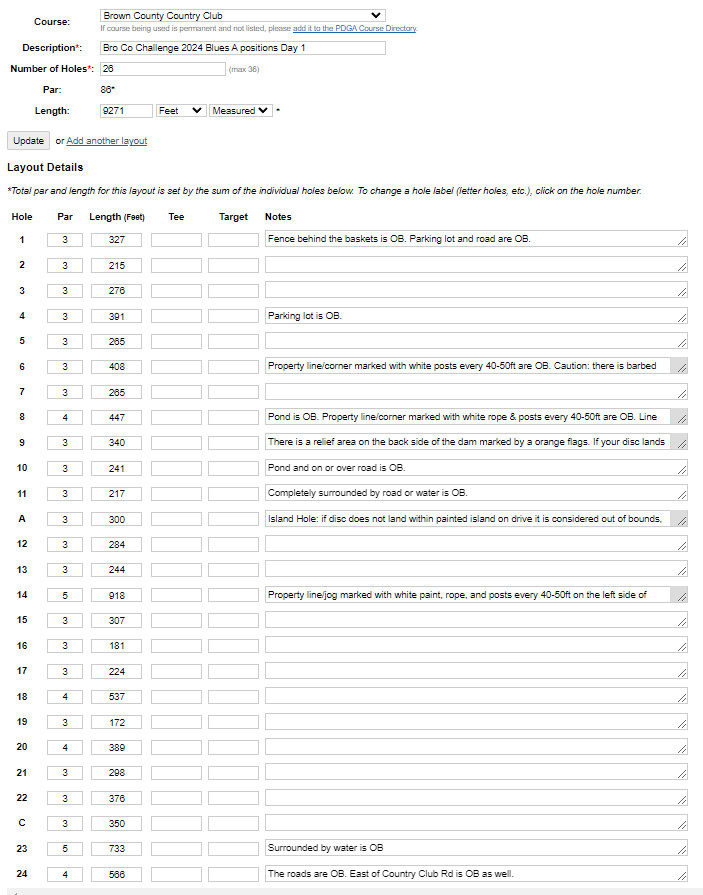This screenshot has width=703, height=895.
Task: Click the resize grip on hole A notes
Action: pos(681,521)
